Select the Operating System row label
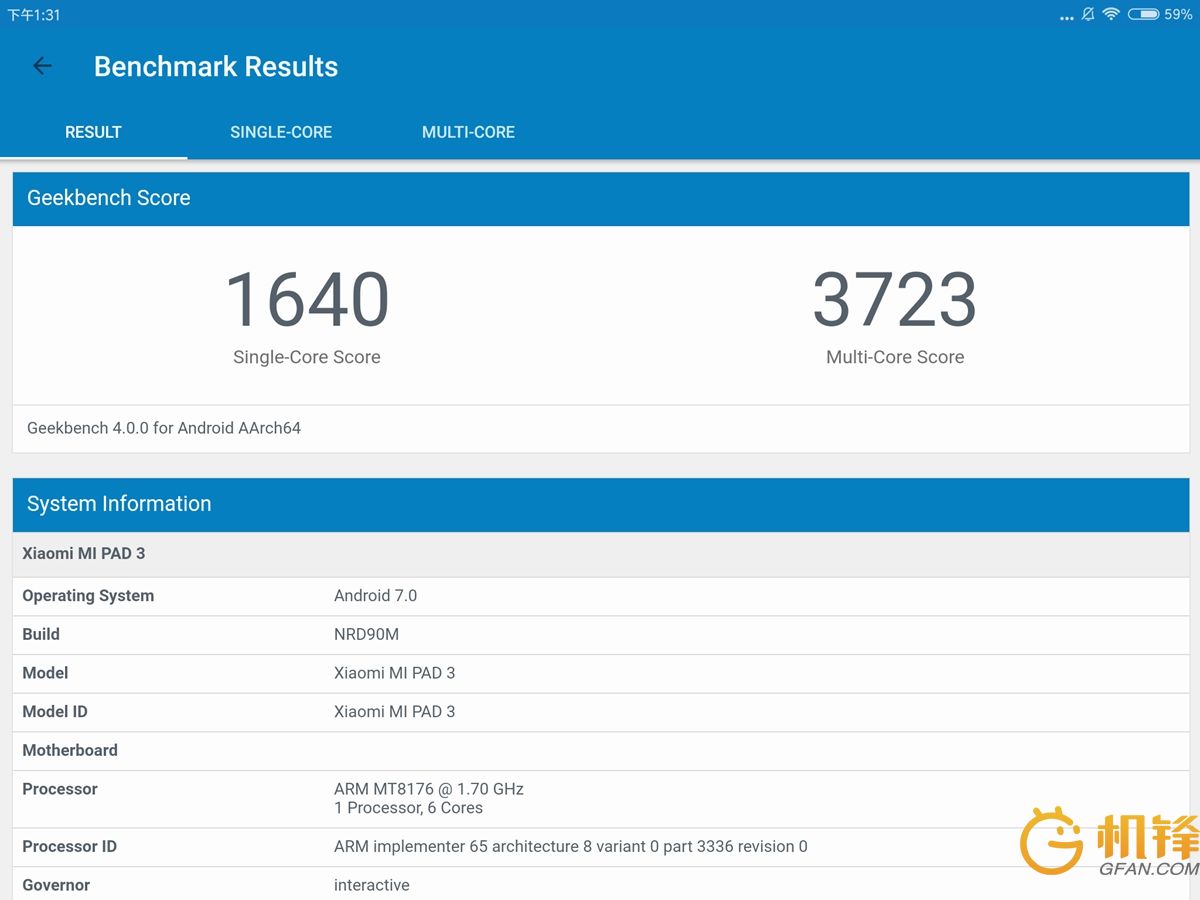This screenshot has height=900, width=1200. click(x=88, y=596)
